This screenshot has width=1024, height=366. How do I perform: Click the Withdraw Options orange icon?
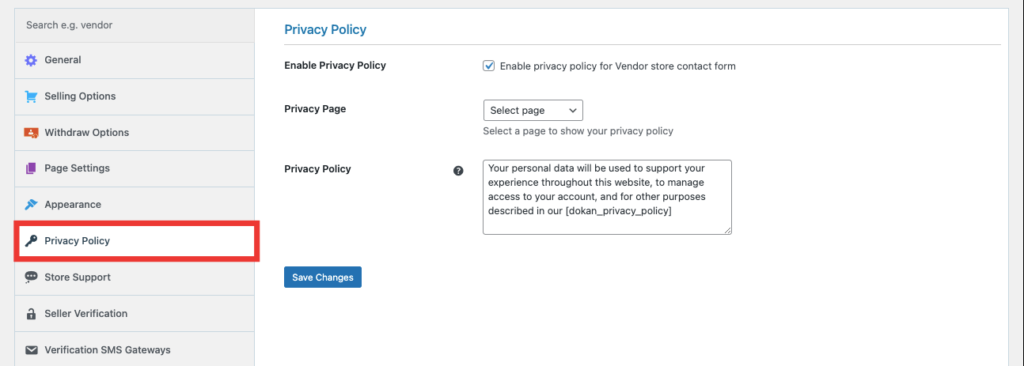(31, 133)
